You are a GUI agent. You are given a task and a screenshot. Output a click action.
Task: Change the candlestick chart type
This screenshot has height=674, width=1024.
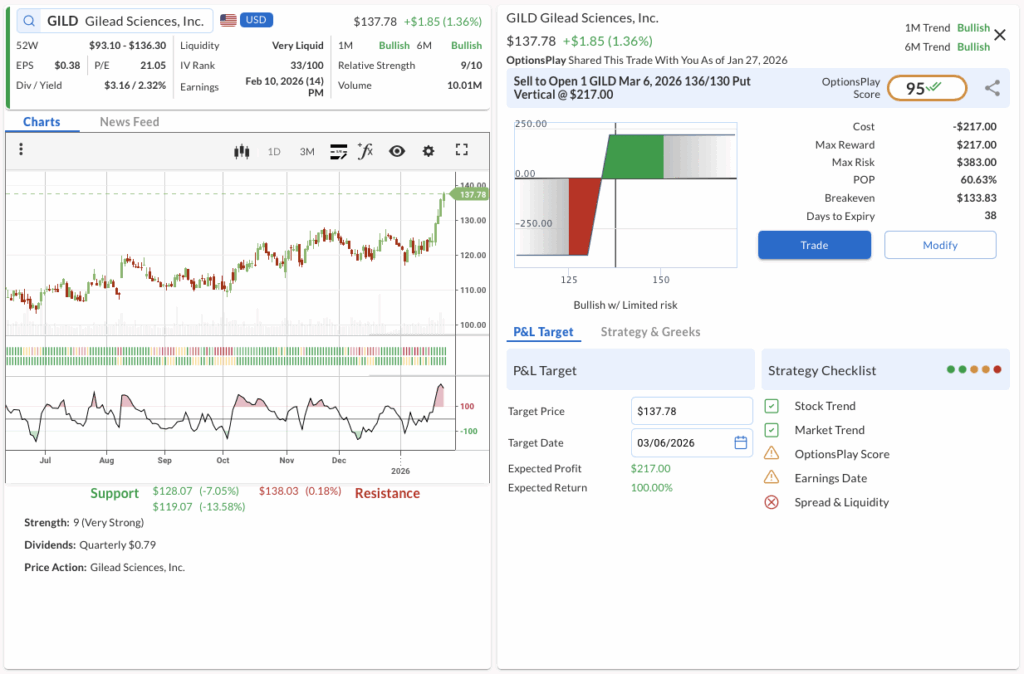pos(241,151)
